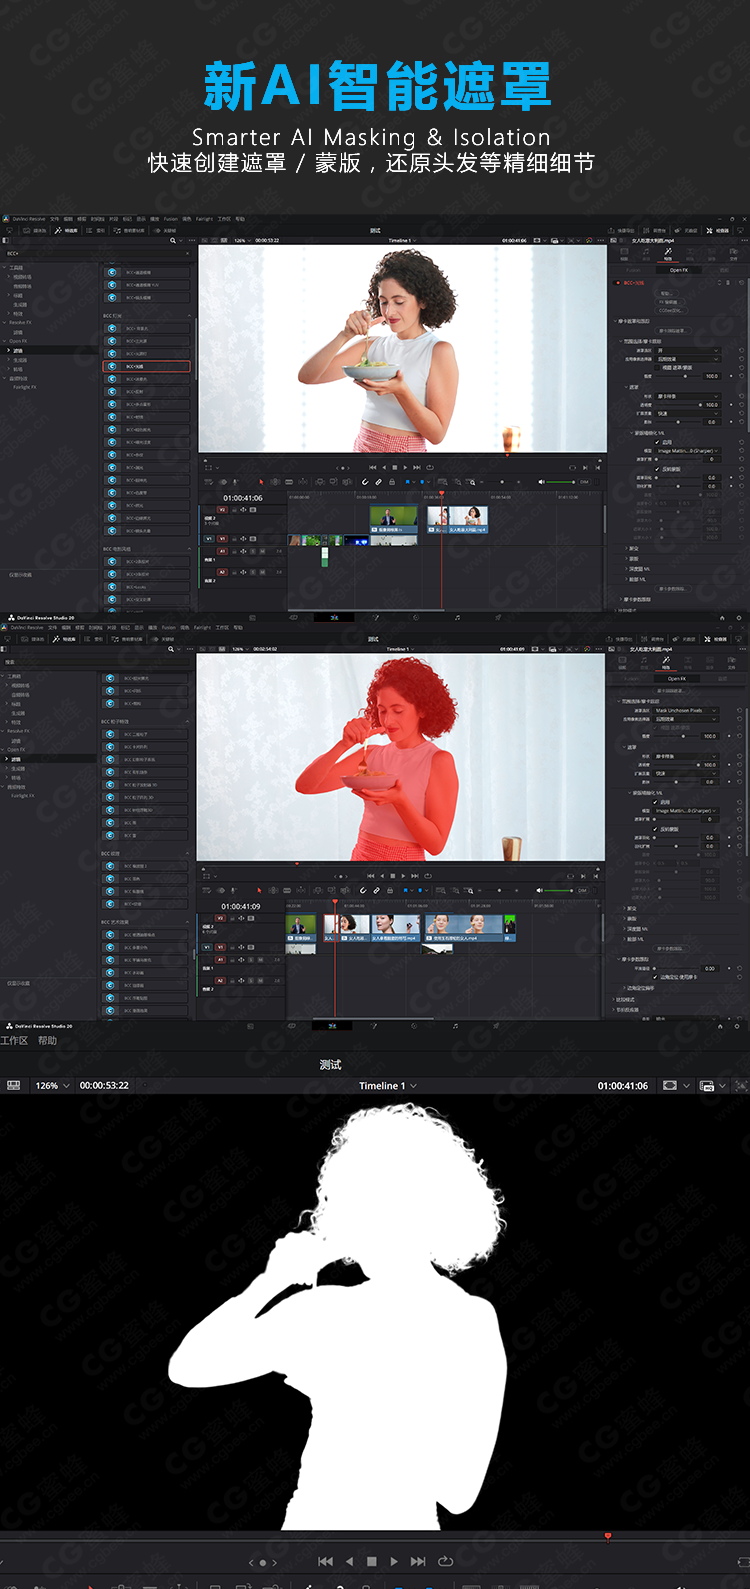Viewport: 750px width, 1589px height.
Task: Click Stop in the top window's viewer
Action: point(395,467)
